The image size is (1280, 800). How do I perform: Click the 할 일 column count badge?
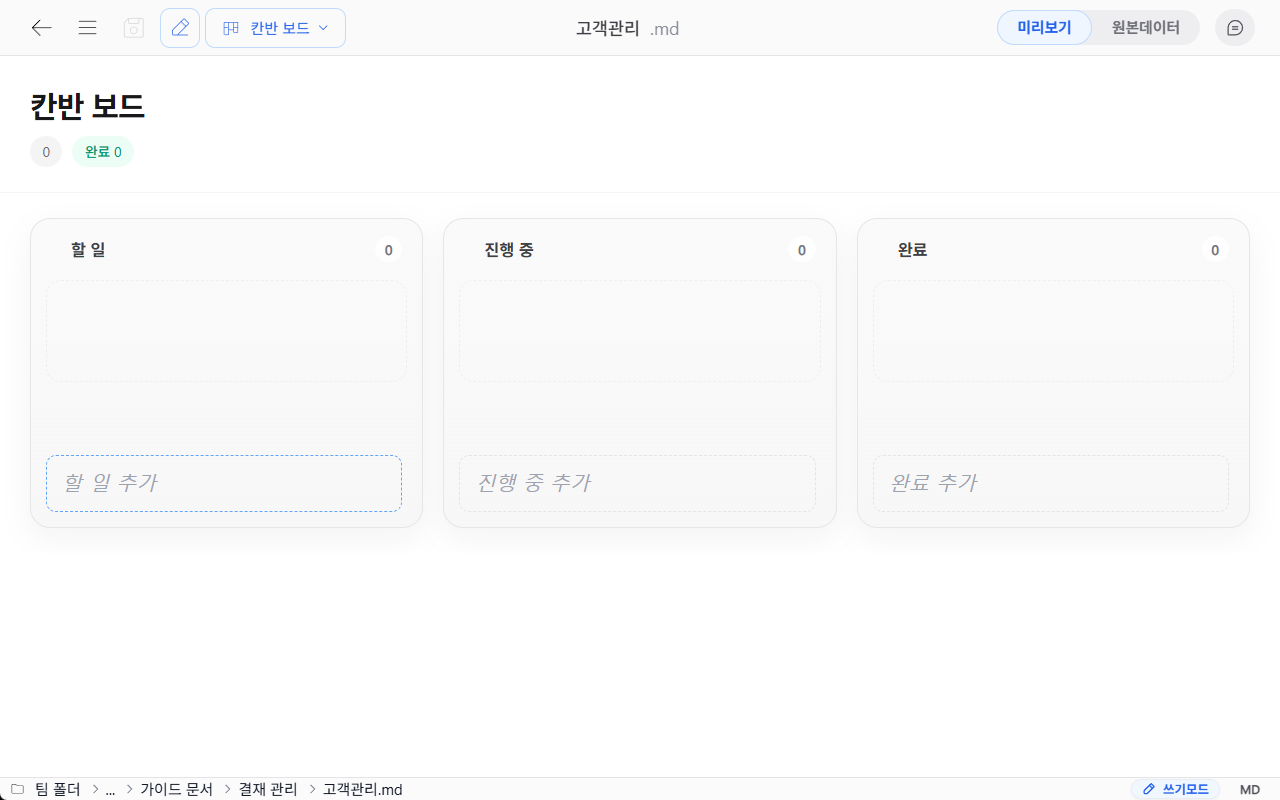coord(389,250)
